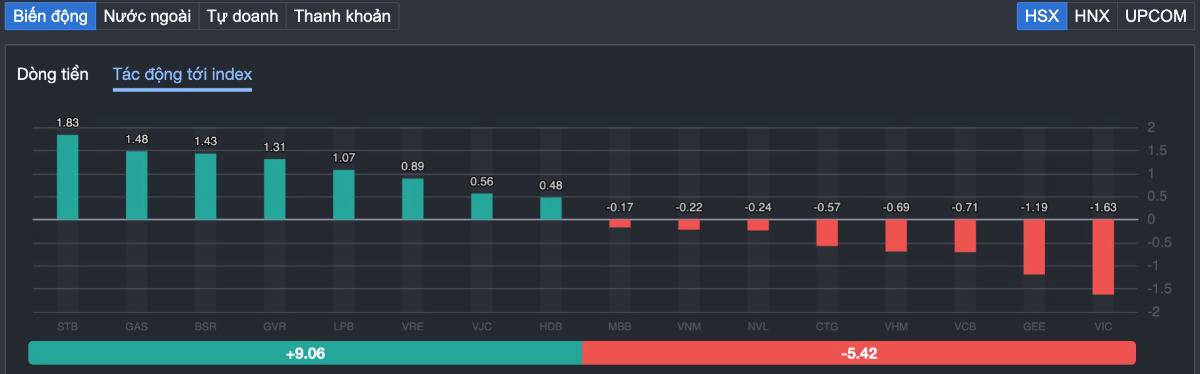Open the Thanh khoản tab

click(x=342, y=16)
